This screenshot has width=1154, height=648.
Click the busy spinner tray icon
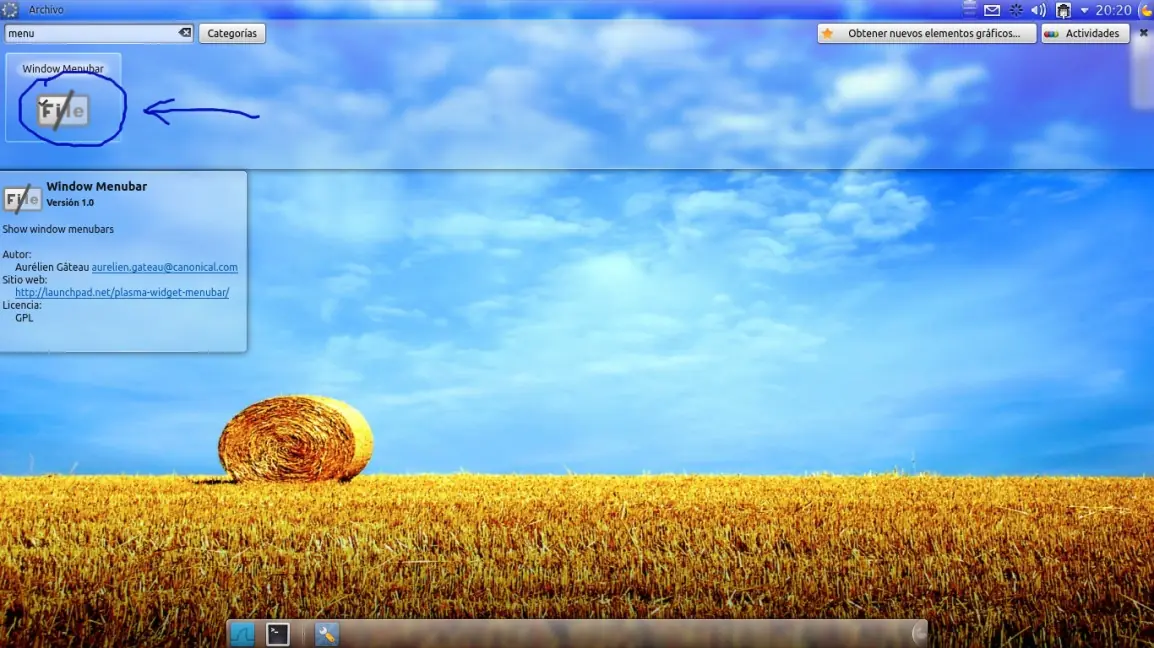(x=1016, y=10)
